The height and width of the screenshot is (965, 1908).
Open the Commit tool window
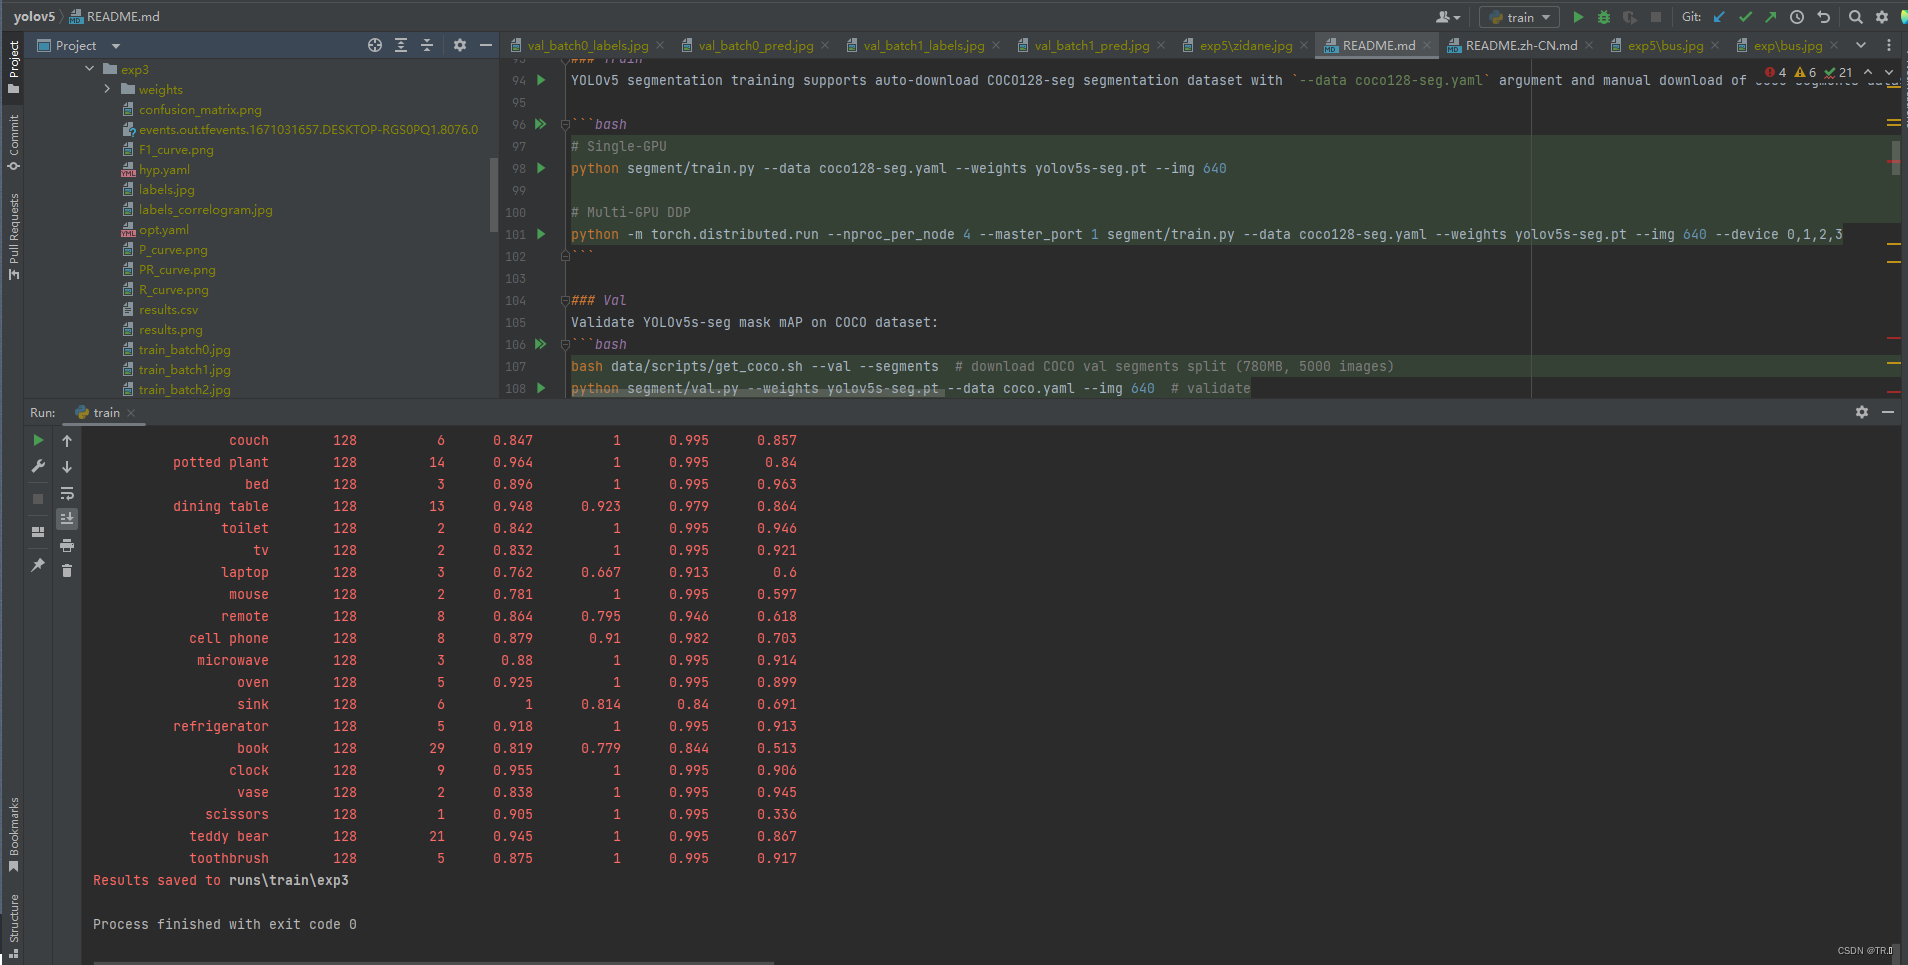pyautogui.click(x=14, y=142)
